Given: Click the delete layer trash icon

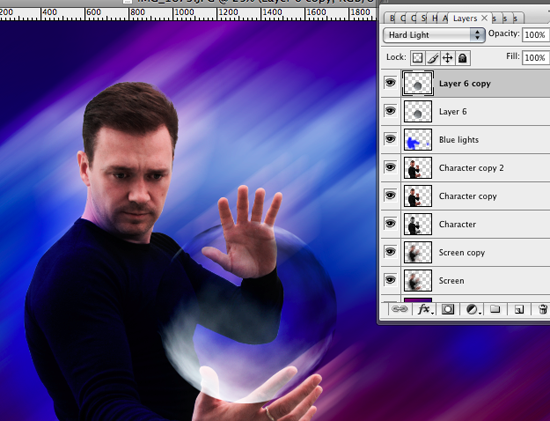Looking at the screenshot, I should (x=542, y=309).
